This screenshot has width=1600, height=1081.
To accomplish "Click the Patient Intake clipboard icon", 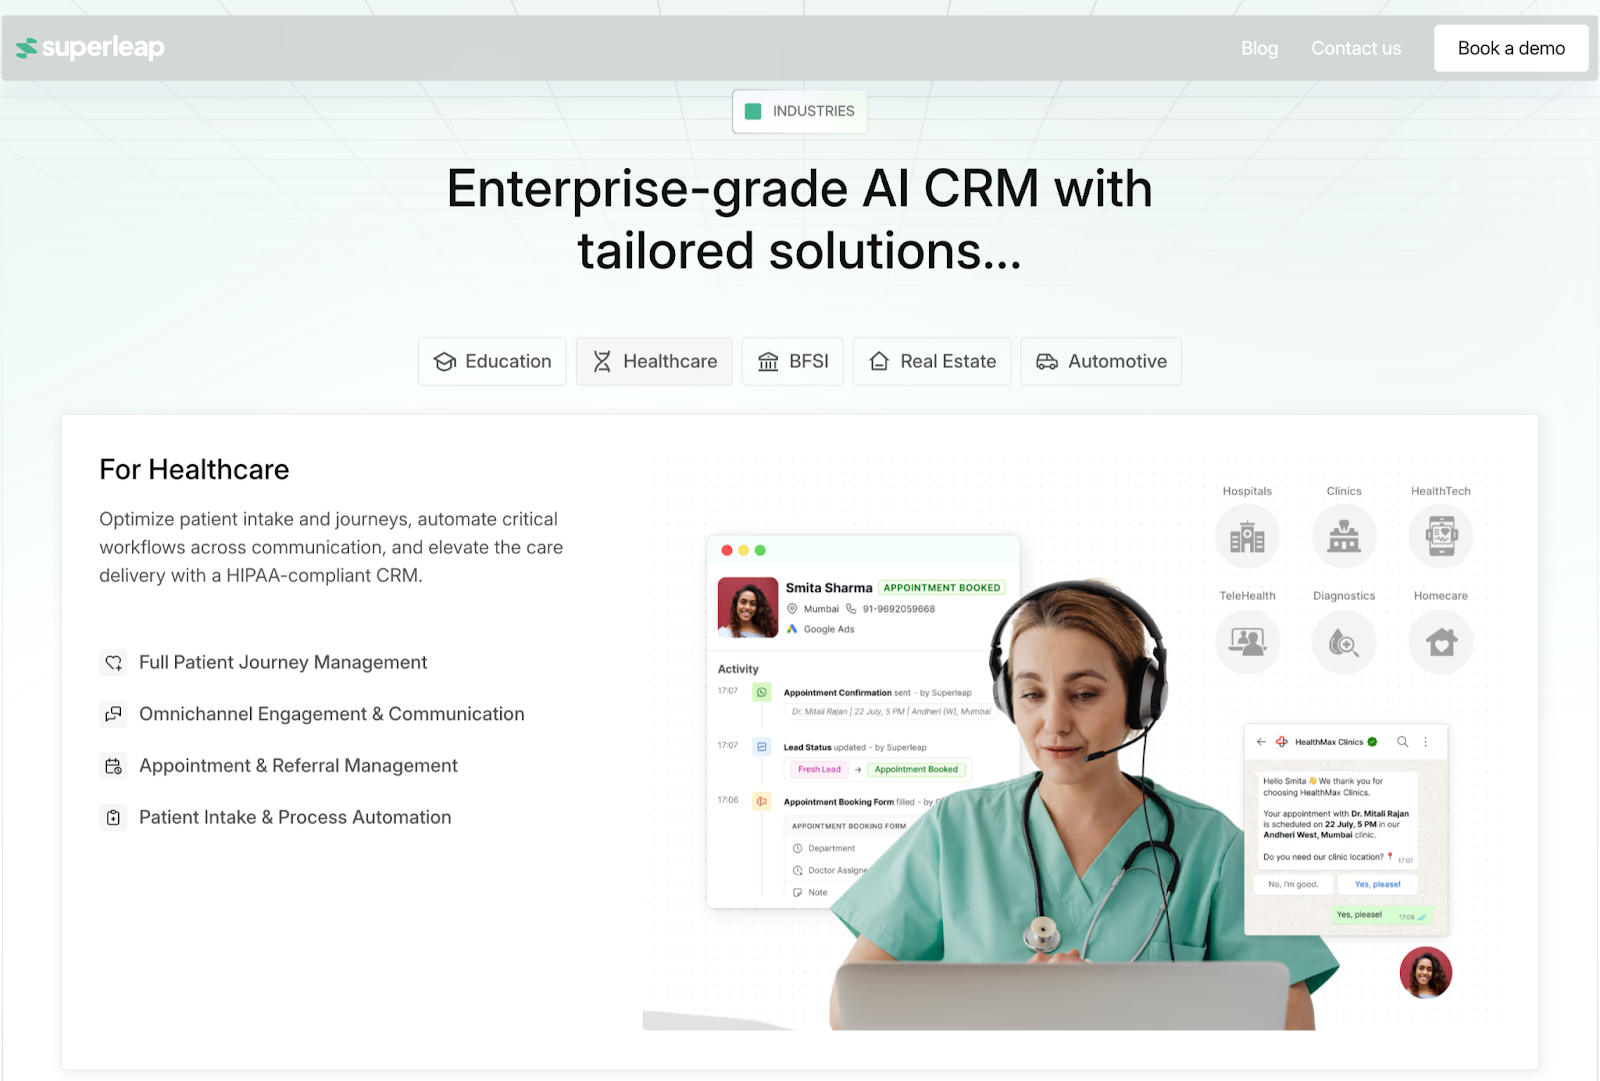I will click(x=114, y=818).
